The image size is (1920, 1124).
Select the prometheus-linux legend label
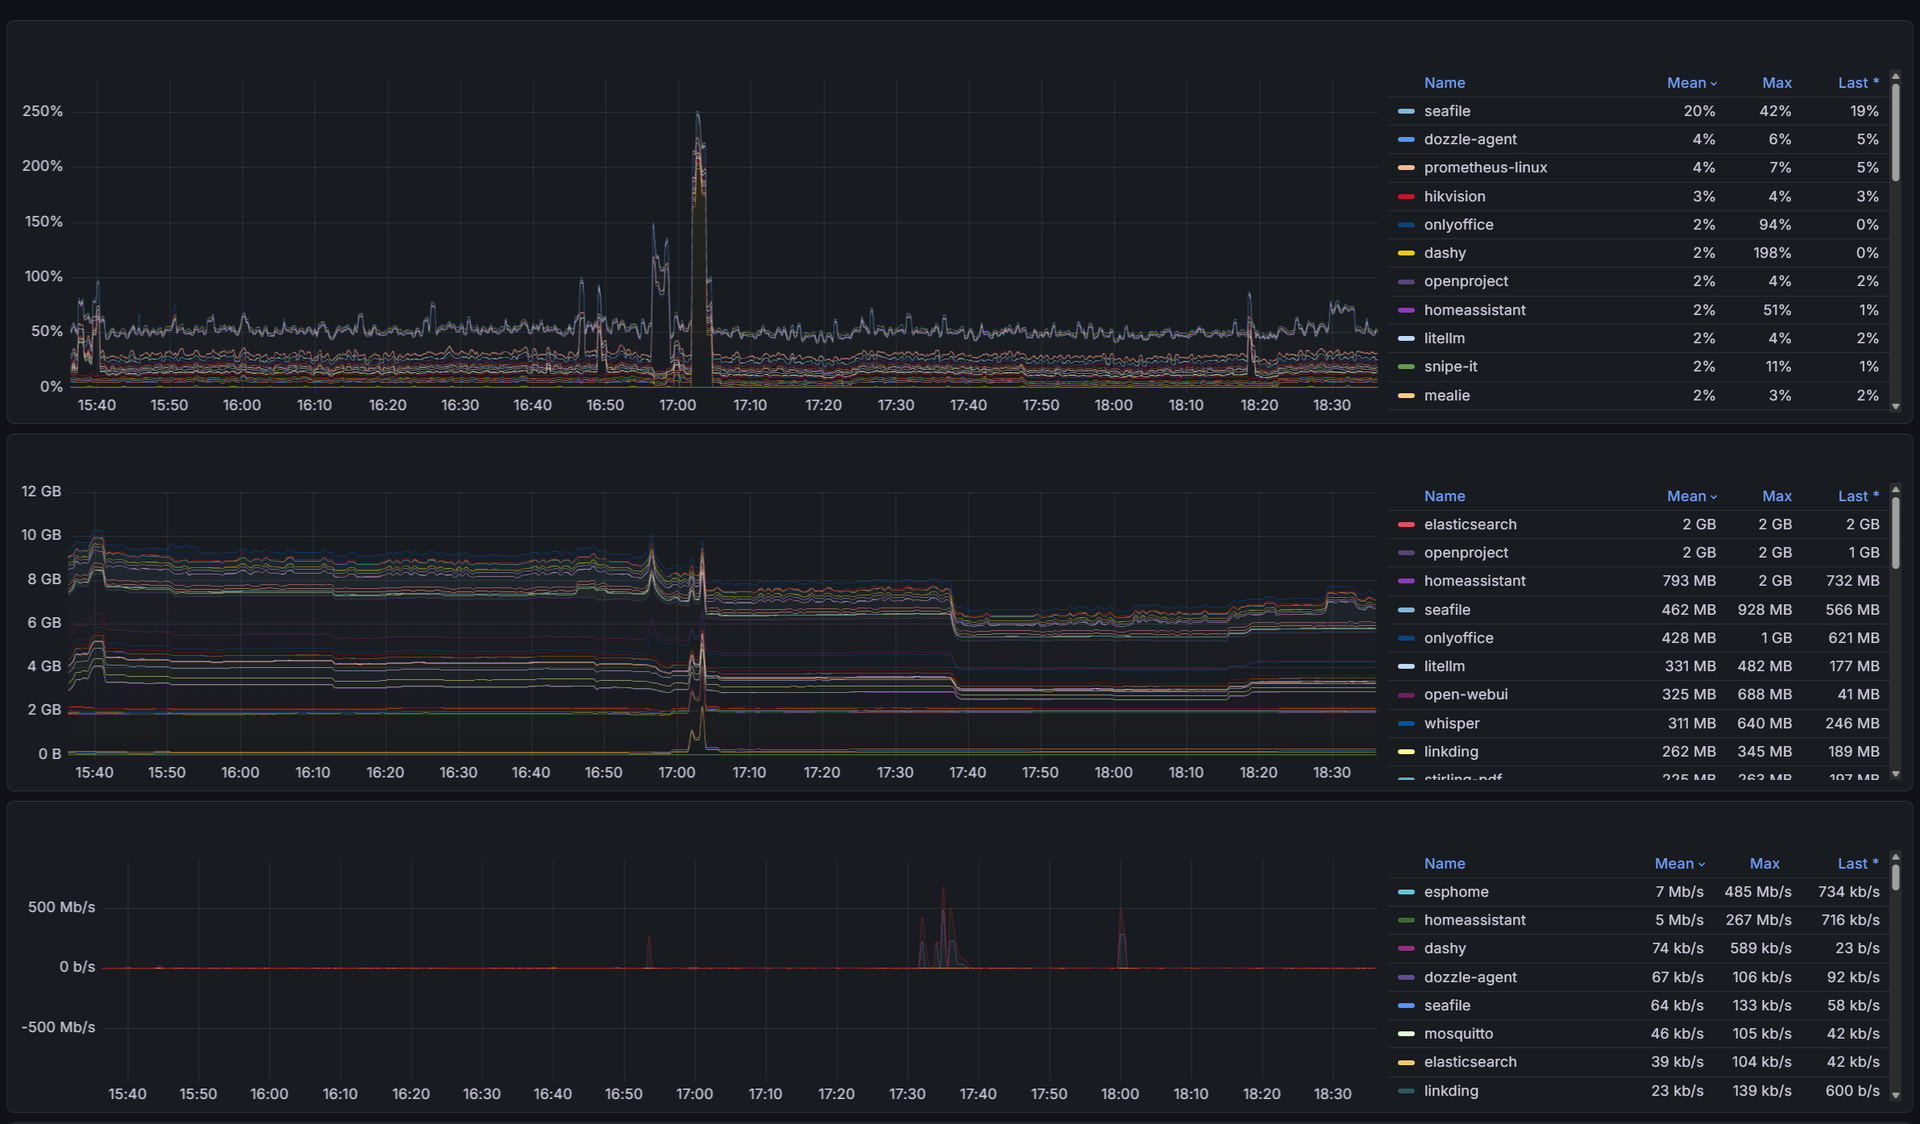pos(1485,168)
